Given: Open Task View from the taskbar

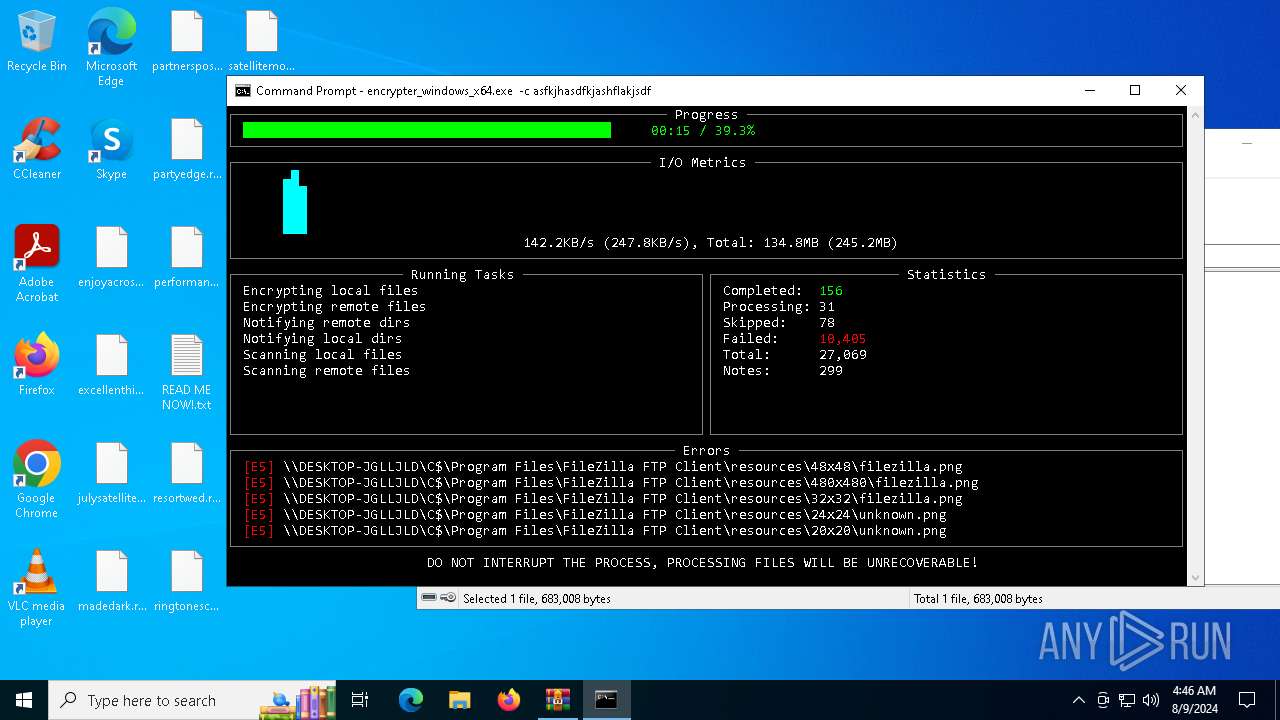Looking at the screenshot, I should 360,700.
